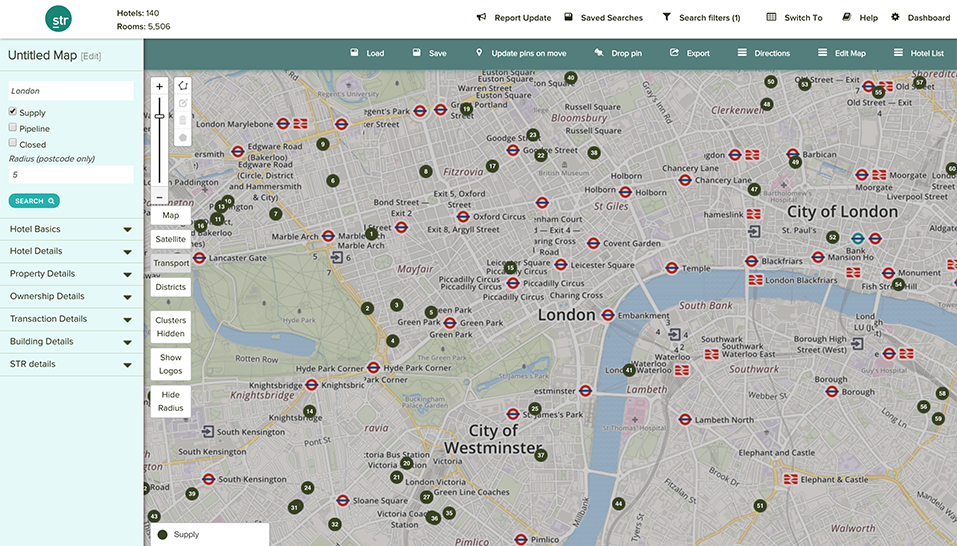Click the zoom in plus button
This screenshot has width=957, height=546.
[159, 87]
